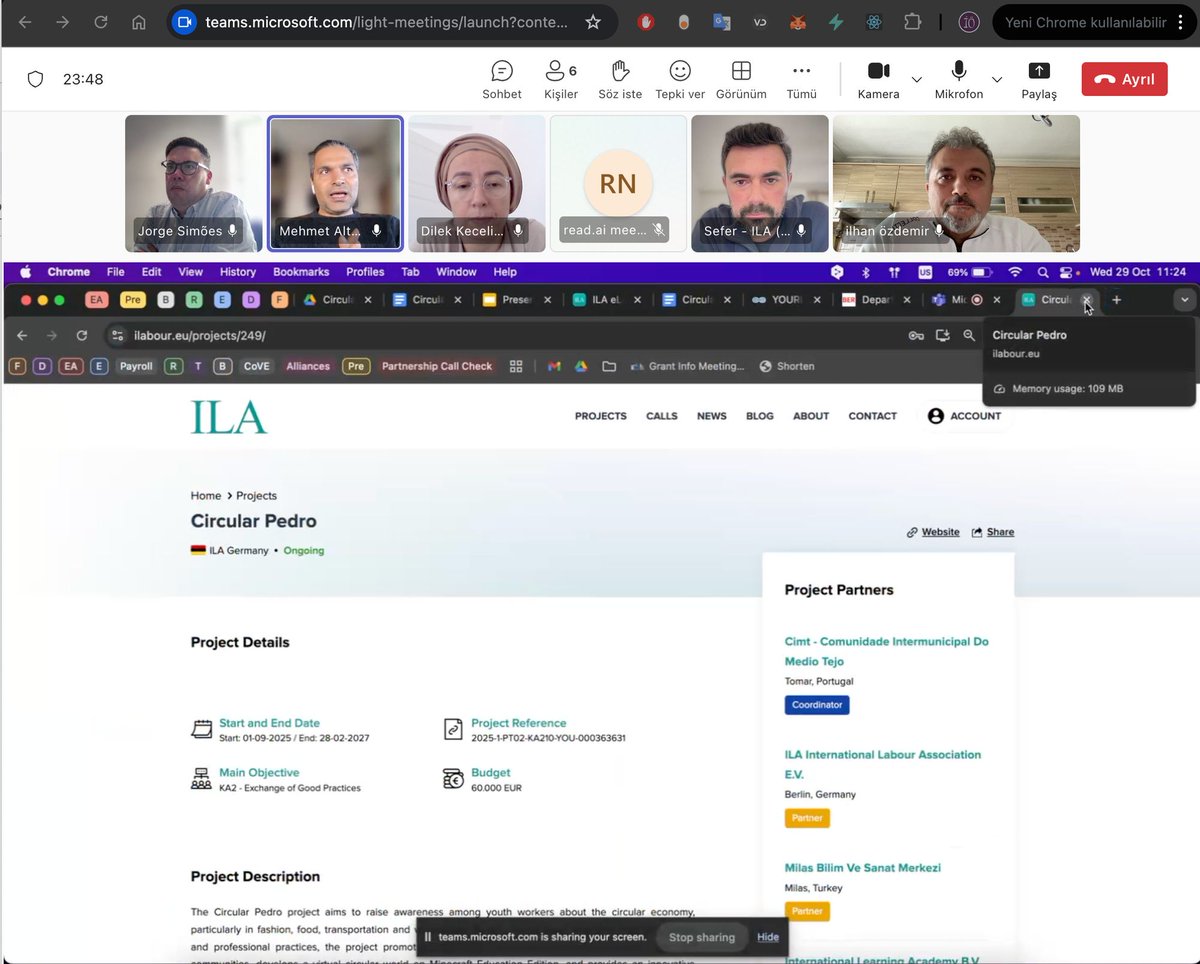This screenshot has height=964, width=1200.
Task: Reload the Teams page
Action: click(x=101, y=22)
